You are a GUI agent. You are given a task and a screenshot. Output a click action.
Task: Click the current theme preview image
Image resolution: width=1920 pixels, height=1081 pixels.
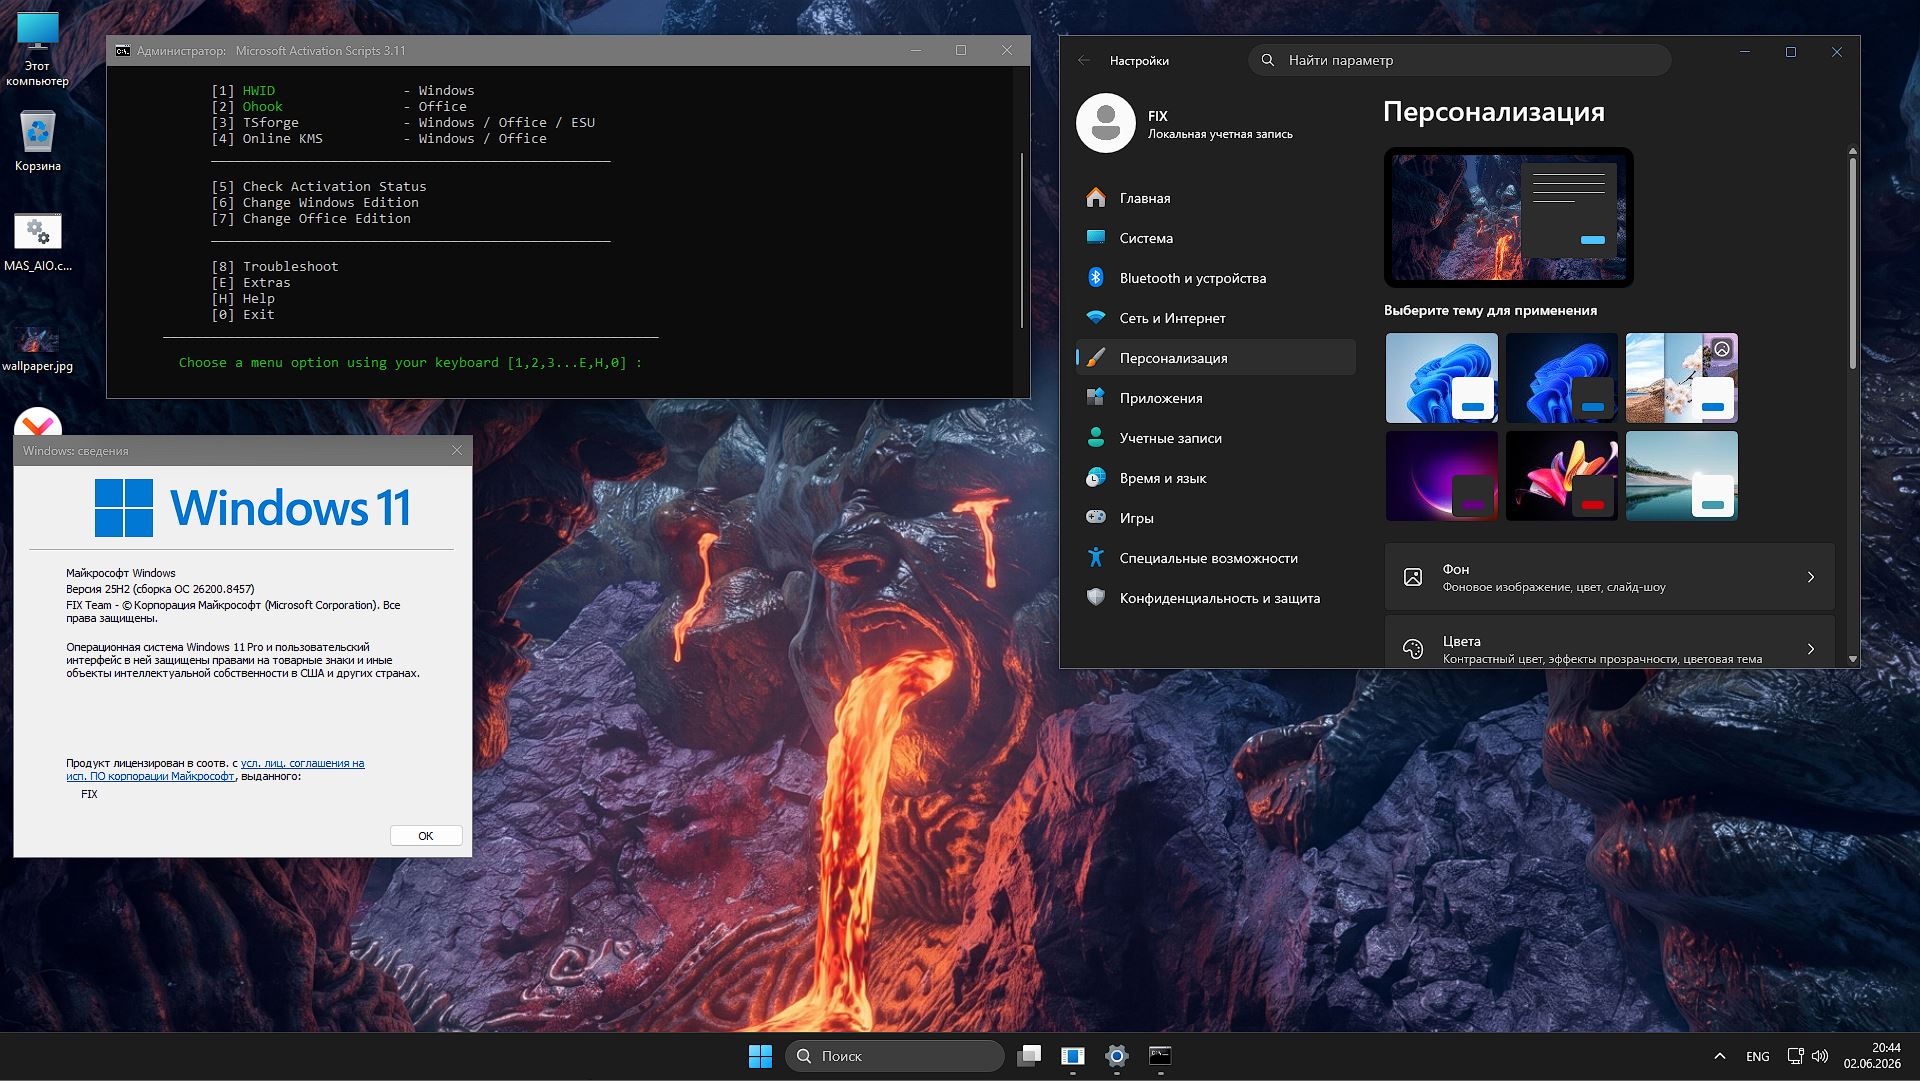pos(1508,217)
